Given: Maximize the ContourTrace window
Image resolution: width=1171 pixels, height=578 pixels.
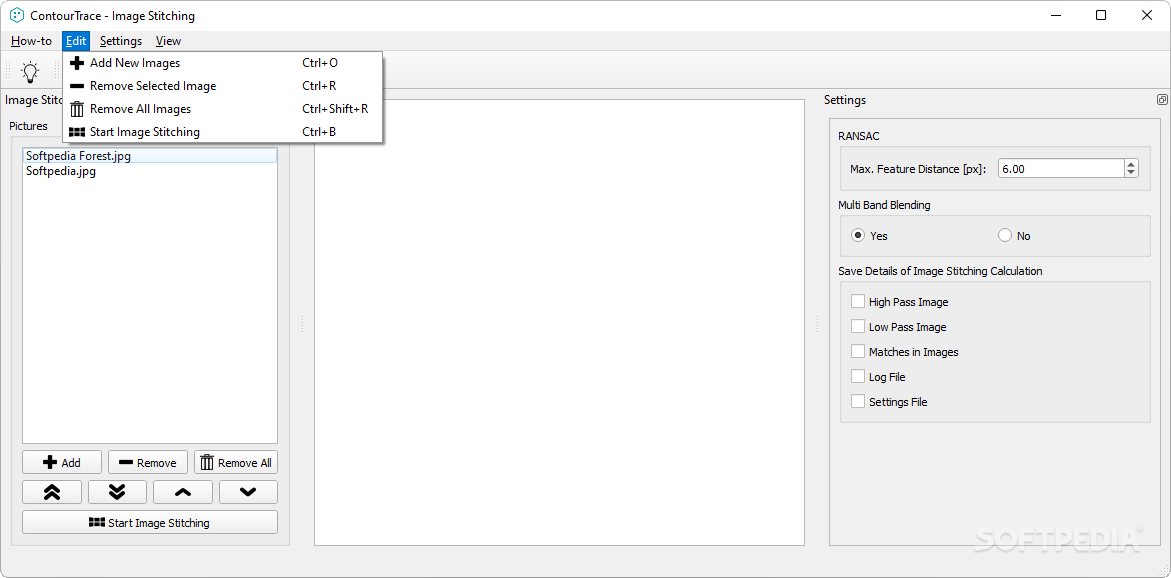Looking at the screenshot, I should (1101, 15).
